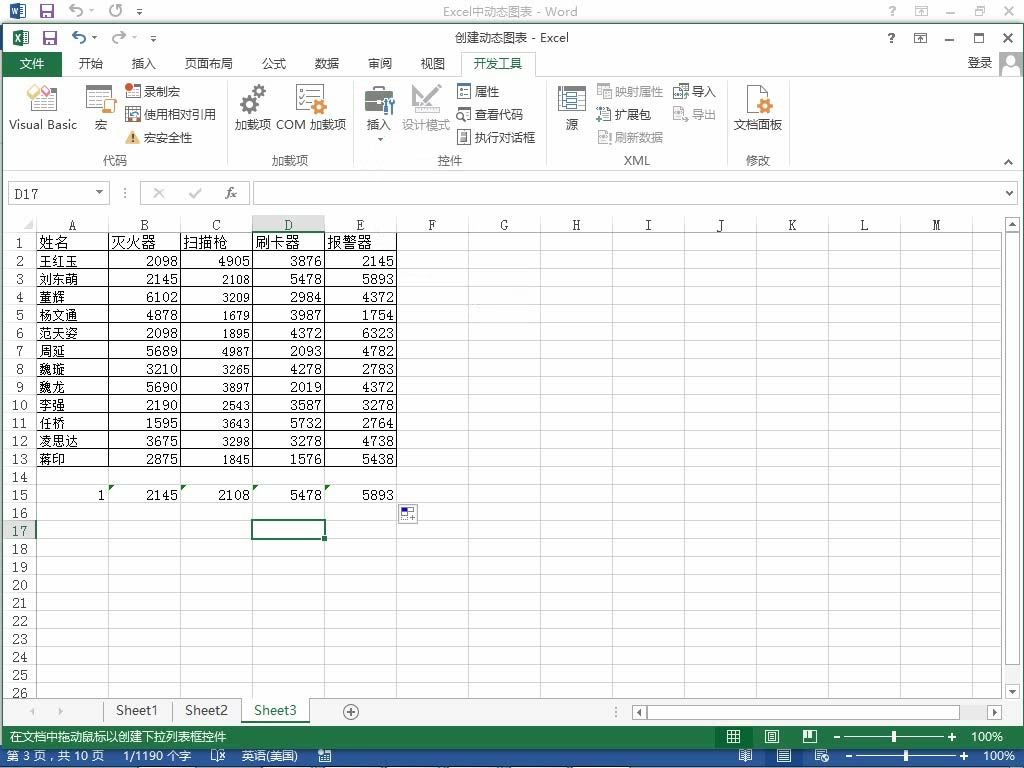The image size is (1024, 768).
Task: Select header cell 灭火器
Action: [144, 242]
